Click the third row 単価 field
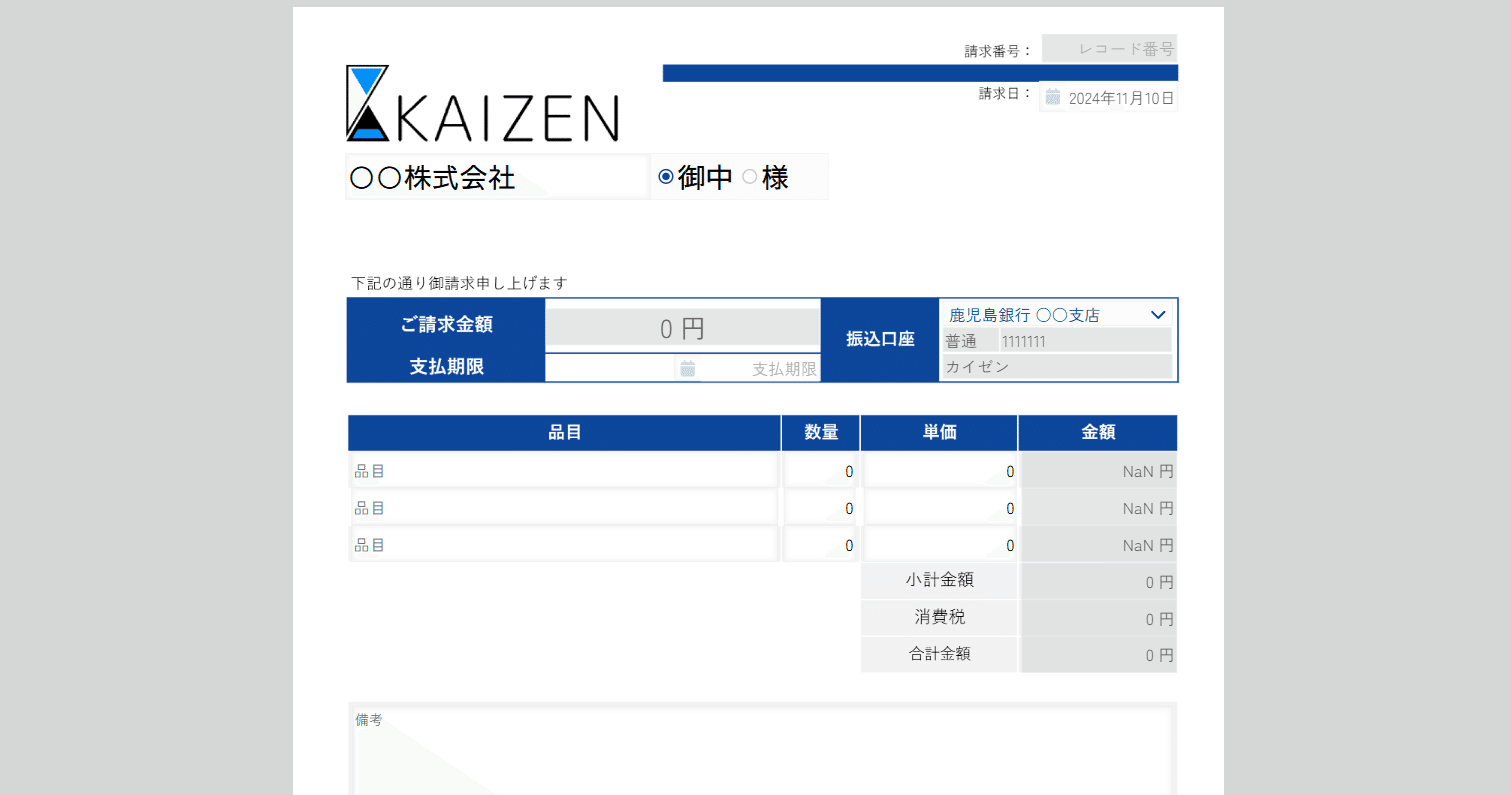 (x=939, y=545)
